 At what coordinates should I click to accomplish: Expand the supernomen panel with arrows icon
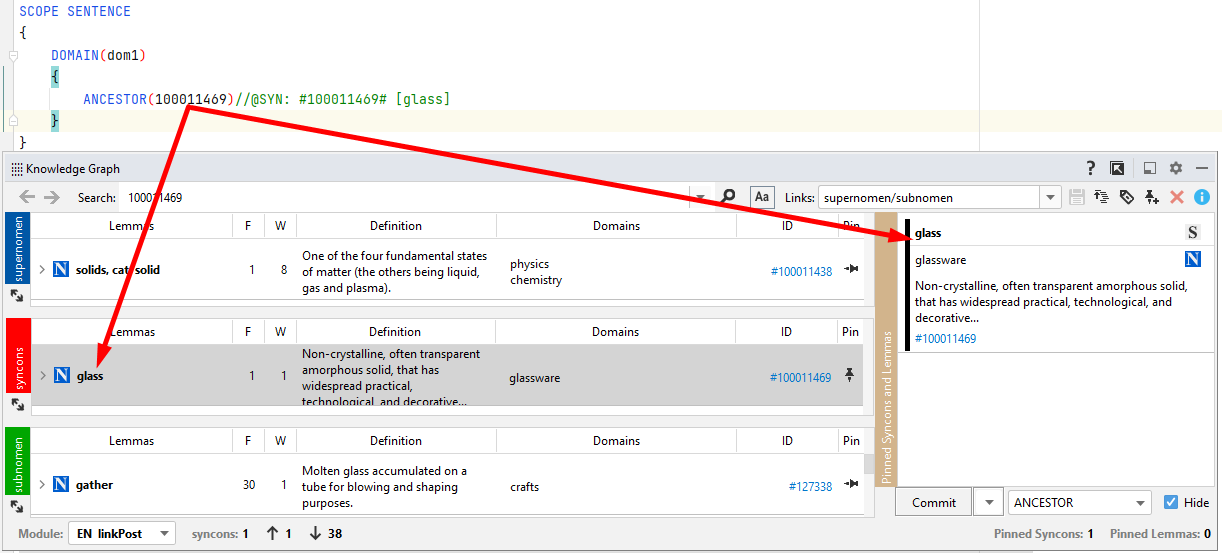(x=17, y=296)
